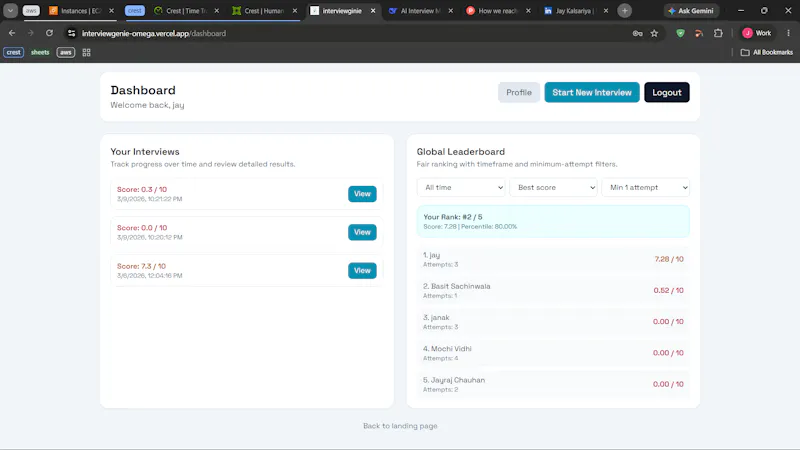The width and height of the screenshot is (800, 450).
Task: Select leaderboard row Mochi Vidhi
Action: (x=553, y=353)
